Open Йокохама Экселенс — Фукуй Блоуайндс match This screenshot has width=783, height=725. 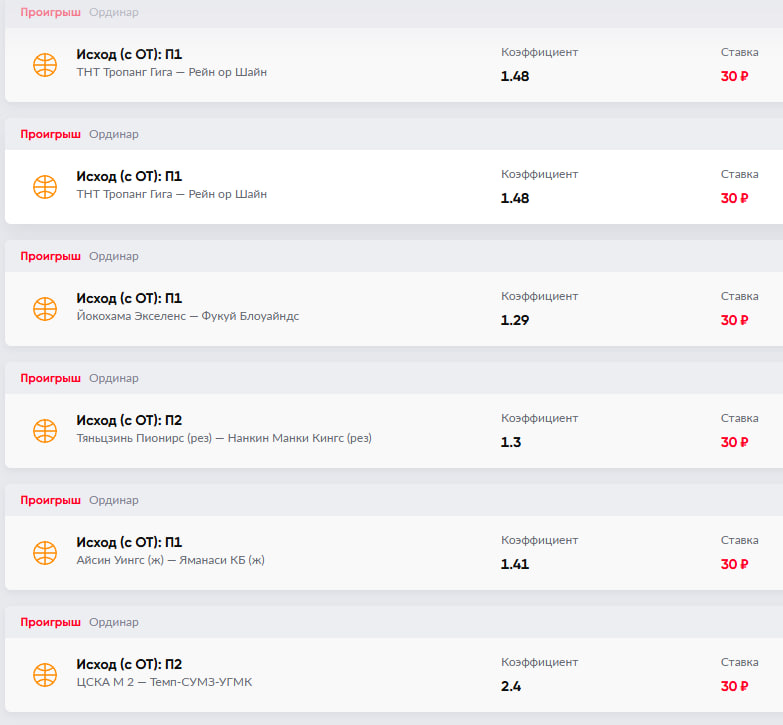click(187, 316)
